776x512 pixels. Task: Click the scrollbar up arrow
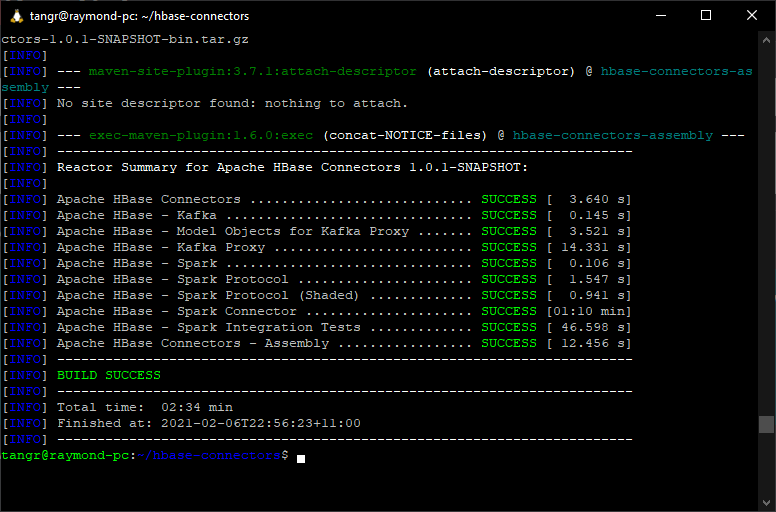click(x=767, y=40)
